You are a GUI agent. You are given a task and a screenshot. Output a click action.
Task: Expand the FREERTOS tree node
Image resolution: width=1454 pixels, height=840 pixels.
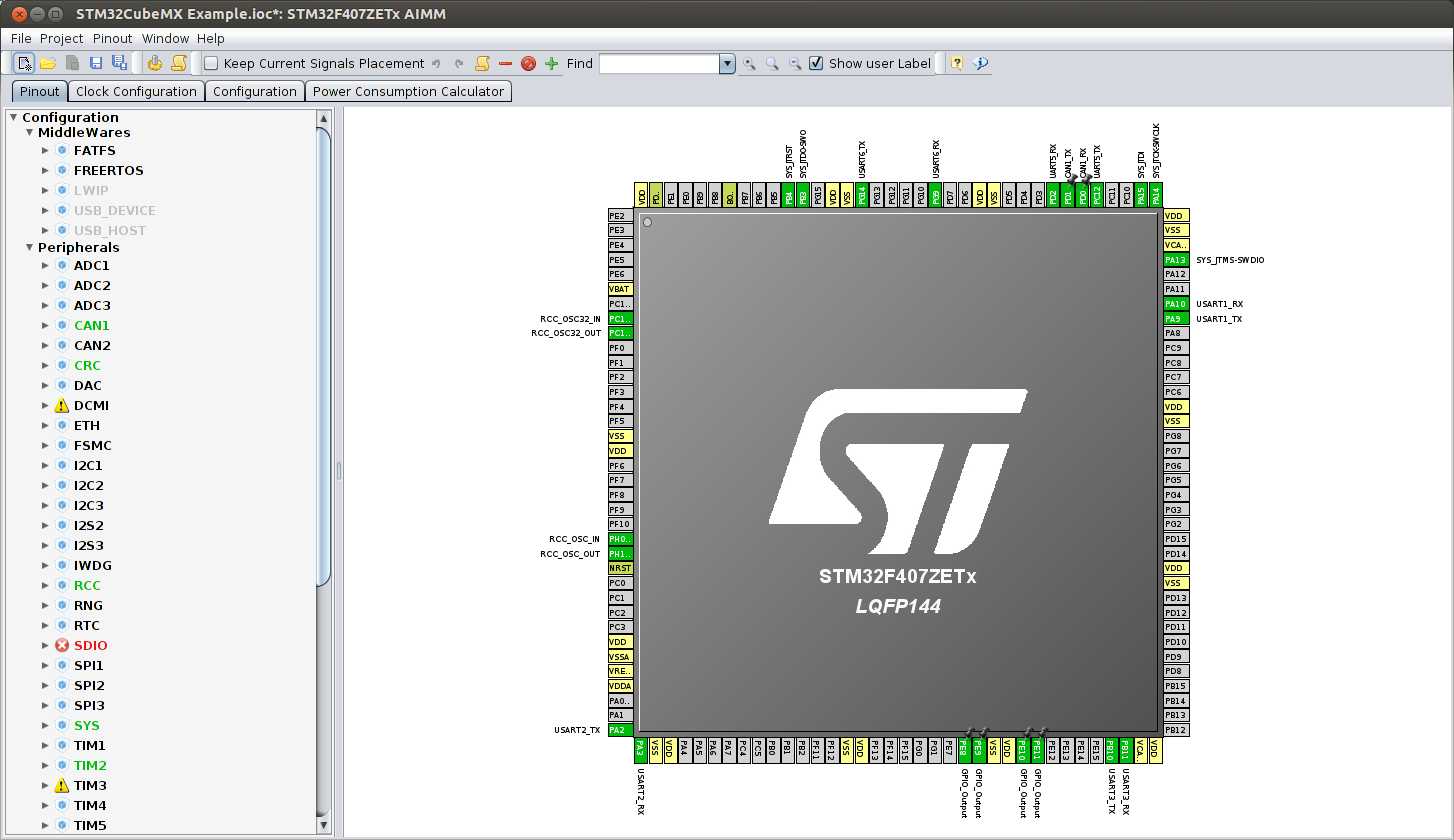coord(45,170)
